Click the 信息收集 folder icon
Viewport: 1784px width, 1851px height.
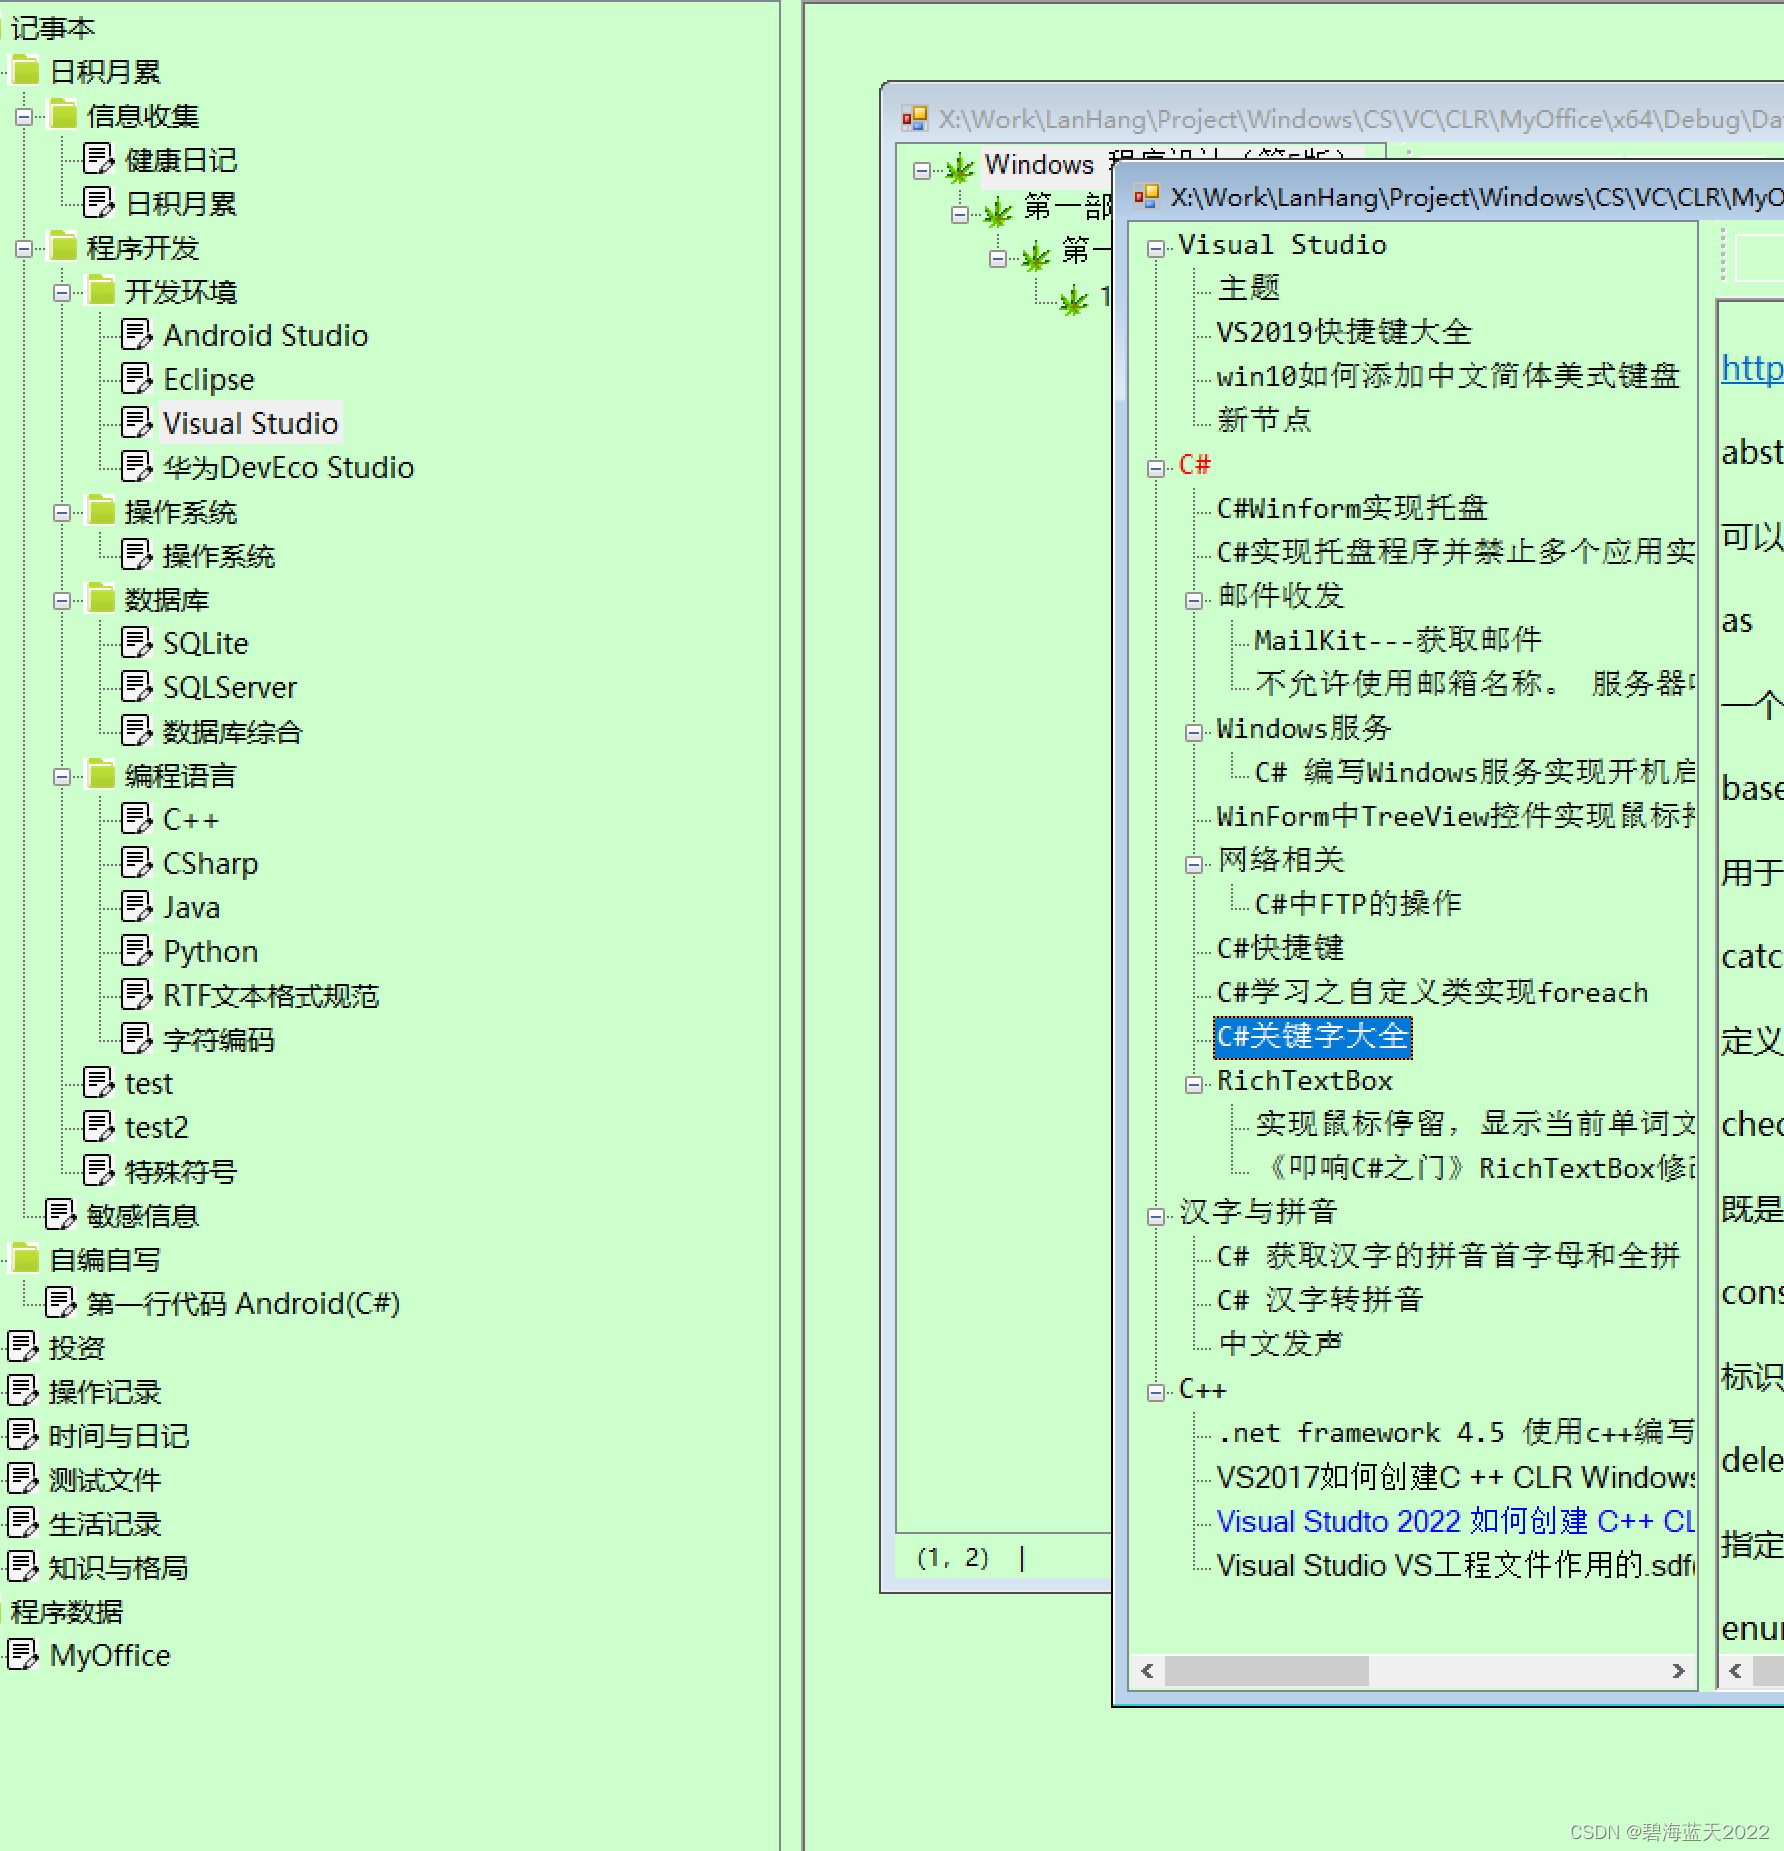pos(63,115)
